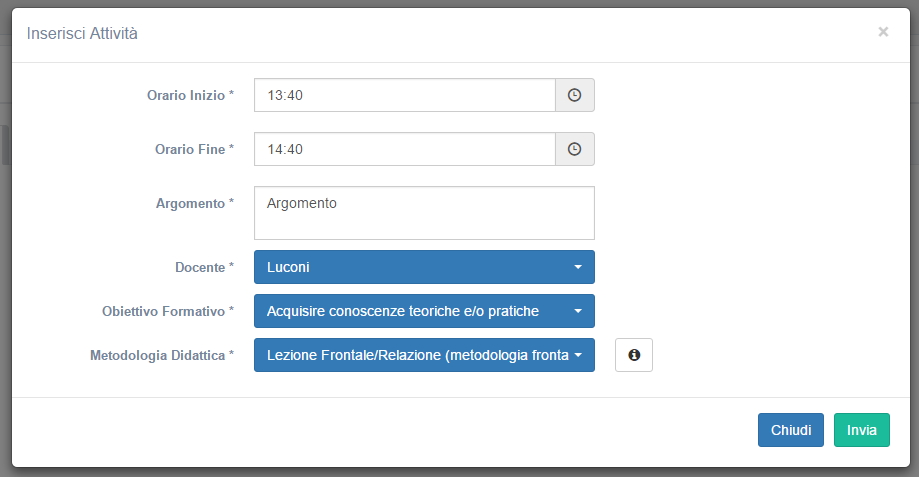Click the "Docente *" label
Screen dimensions: 919x477
(204, 267)
